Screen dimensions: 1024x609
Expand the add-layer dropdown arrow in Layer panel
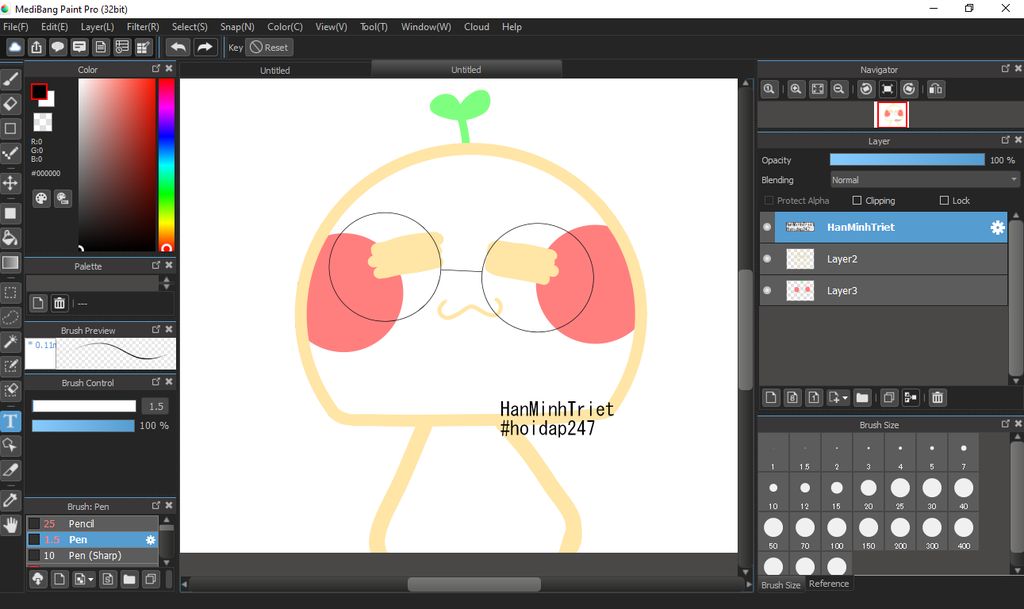pyautogui.click(x=845, y=398)
